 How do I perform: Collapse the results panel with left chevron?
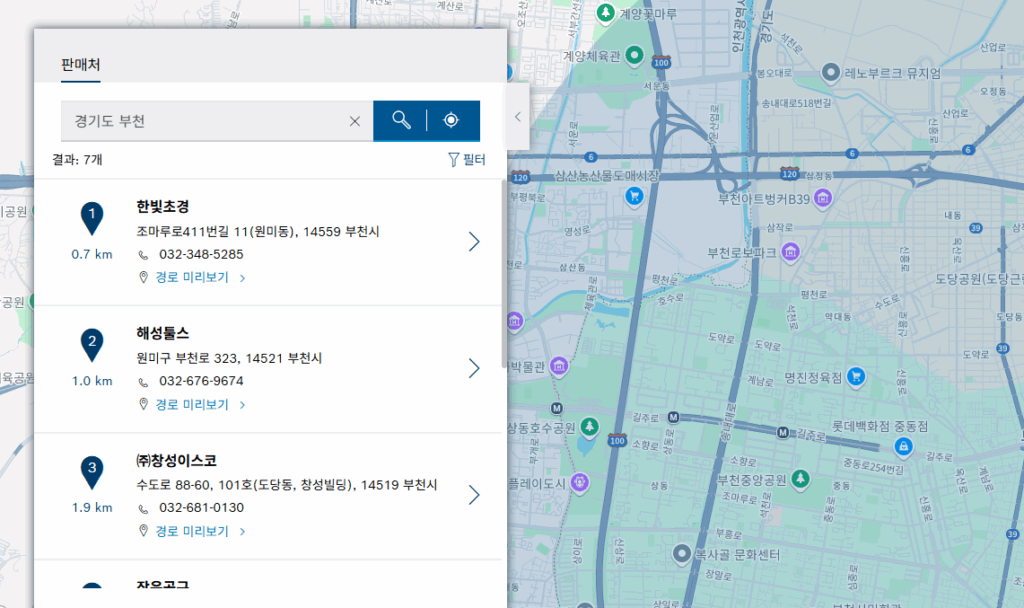[x=518, y=117]
